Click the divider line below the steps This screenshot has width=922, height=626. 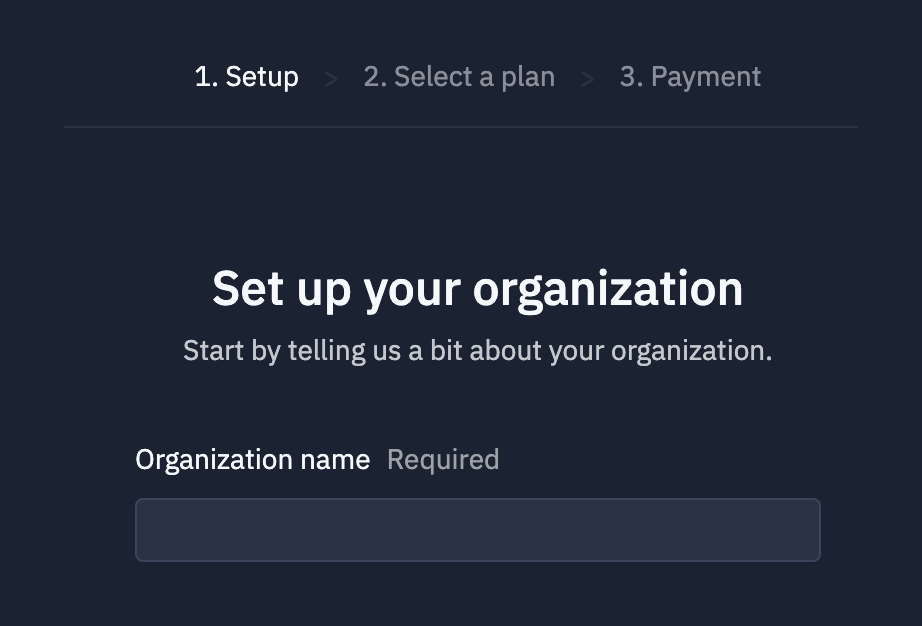click(x=461, y=127)
